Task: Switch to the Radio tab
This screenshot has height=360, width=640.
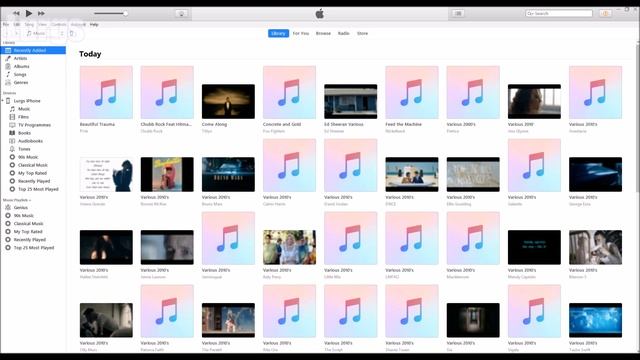Action: (344, 33)
